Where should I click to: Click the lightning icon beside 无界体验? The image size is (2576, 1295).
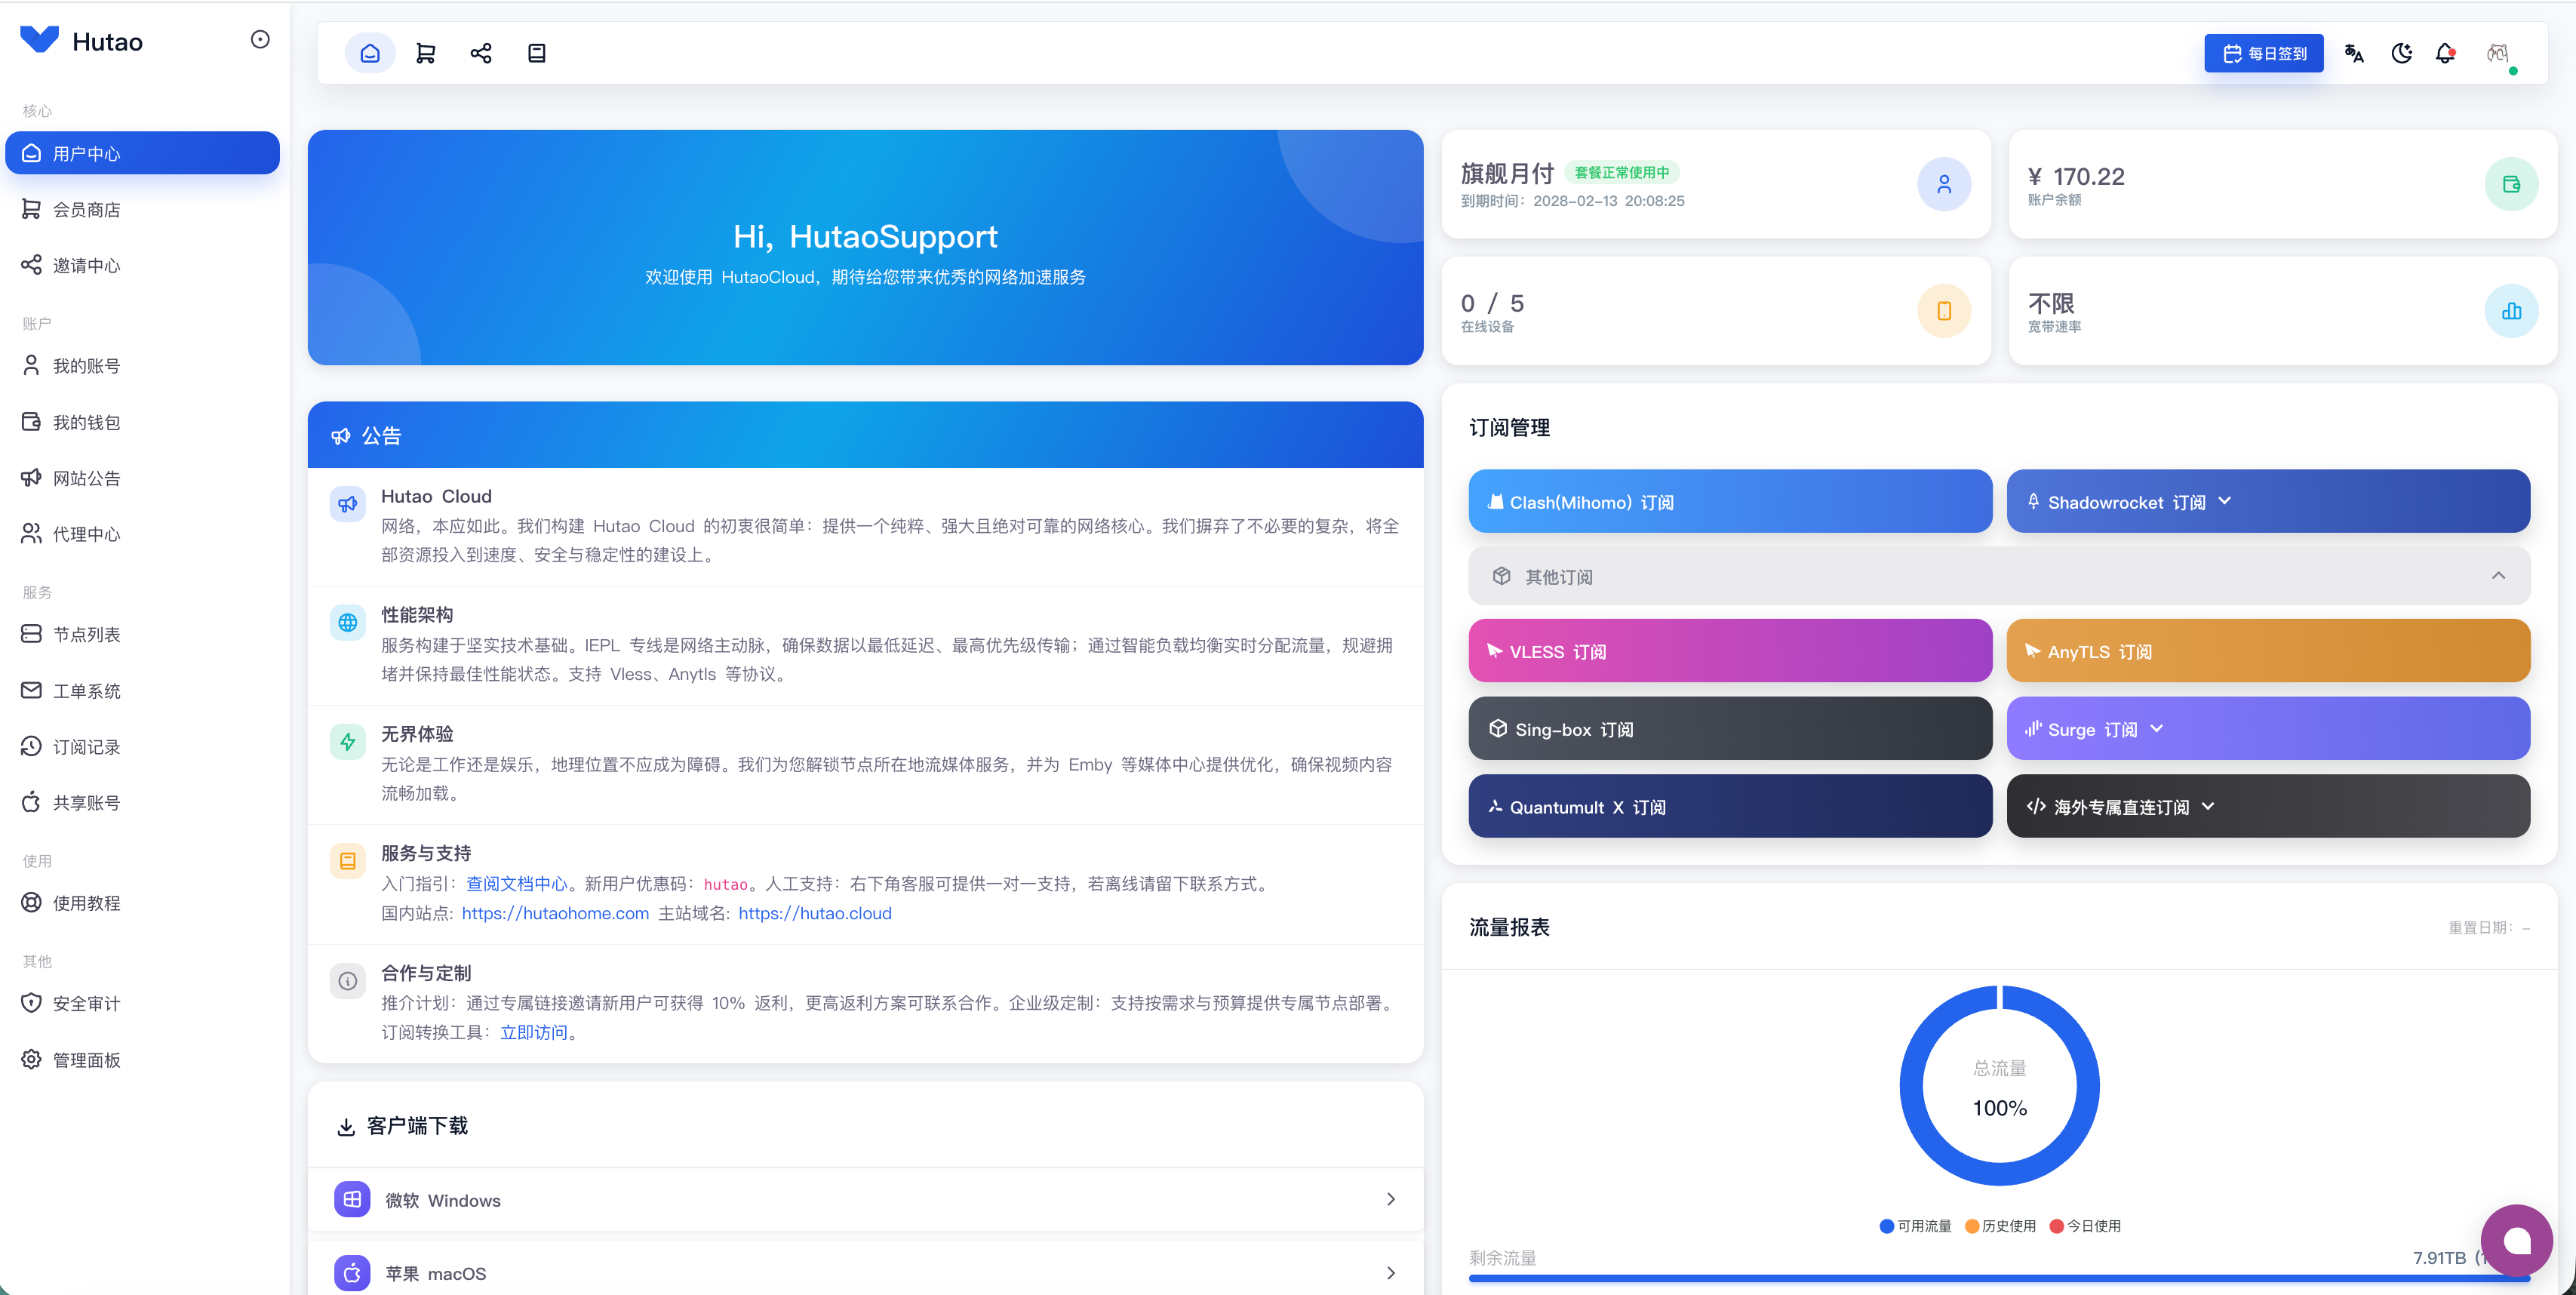pyautogui.click(x=348, y=742)
